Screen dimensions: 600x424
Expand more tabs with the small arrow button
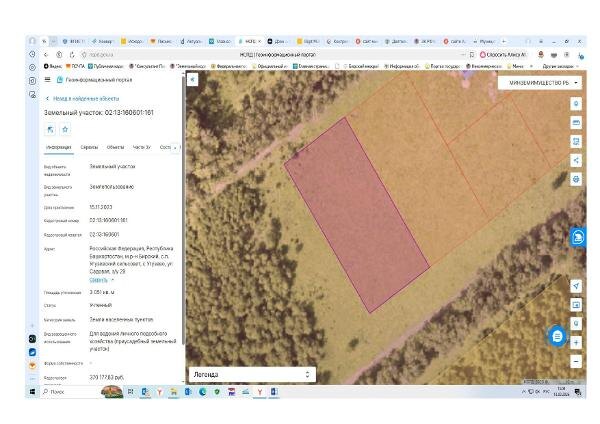click(175, 148)
